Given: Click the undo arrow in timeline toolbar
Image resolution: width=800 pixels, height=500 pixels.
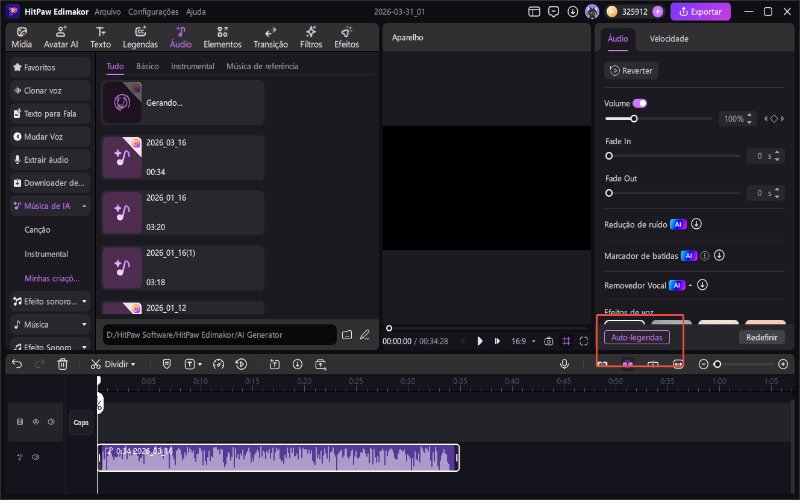Looking at the screenshot, I should [16, 365].
